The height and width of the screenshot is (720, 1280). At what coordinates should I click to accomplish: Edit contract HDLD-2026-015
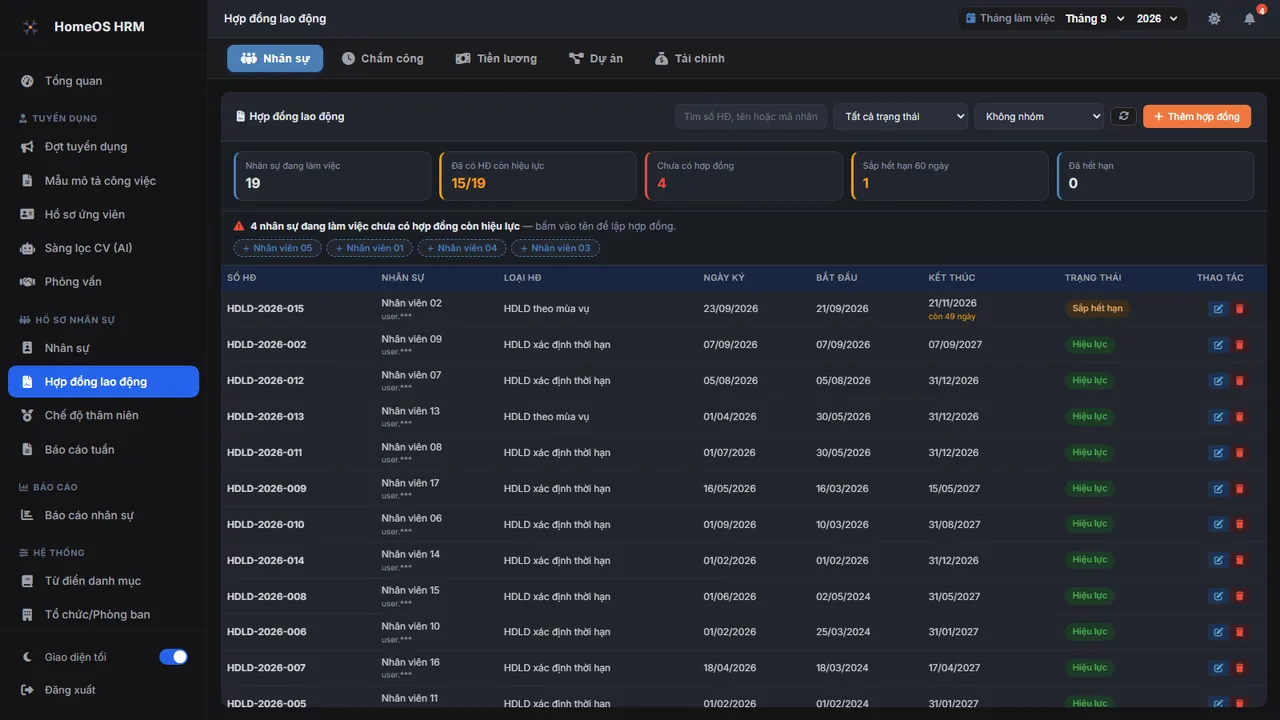coord(1218,309)
